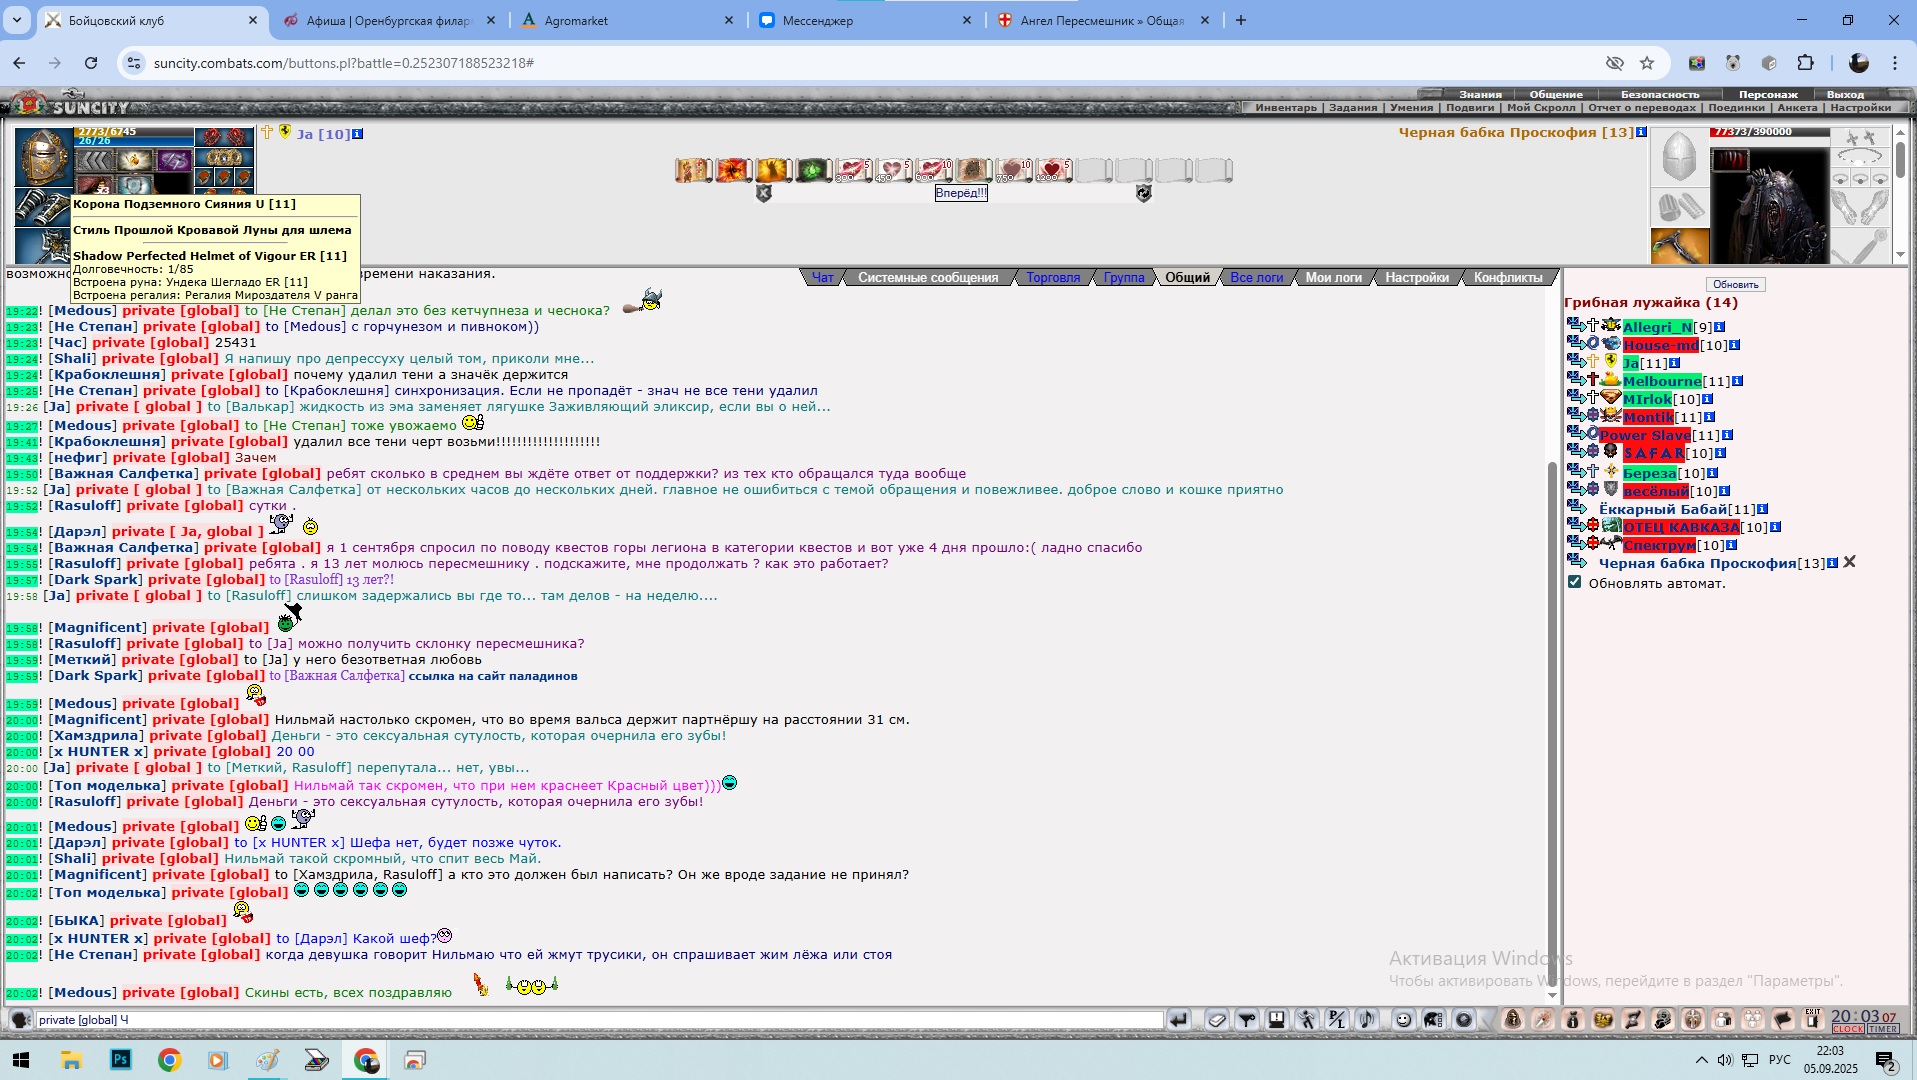Show hidden system tray icons
This screenshot has height=1080, width=1917.
(x=1701, y=1060)
